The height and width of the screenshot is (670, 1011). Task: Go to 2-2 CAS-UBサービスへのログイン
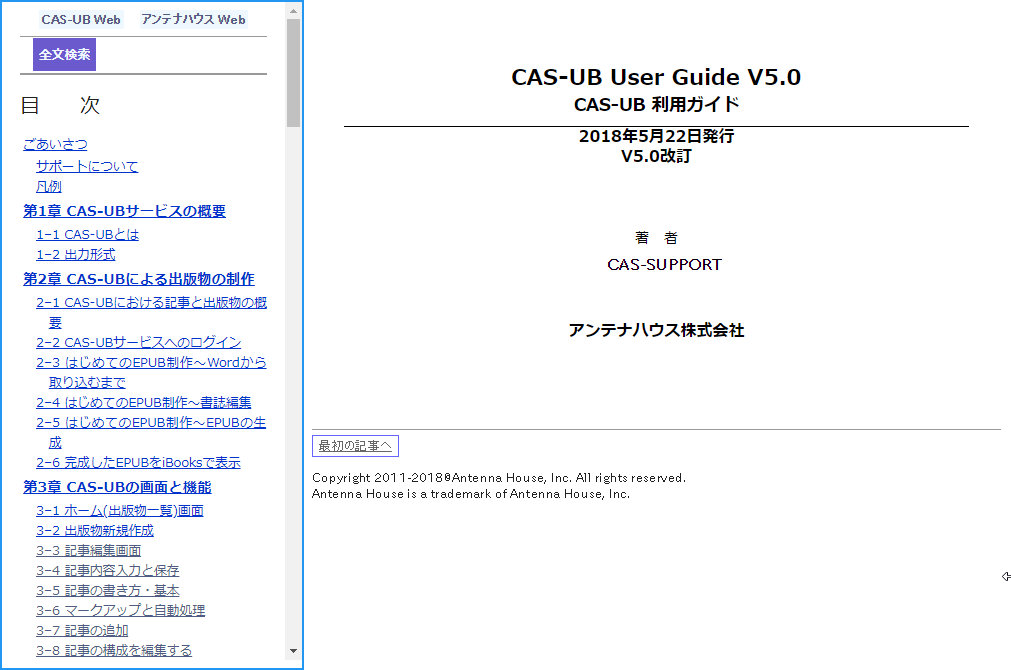pyautogui.click(x=139, y=342)
